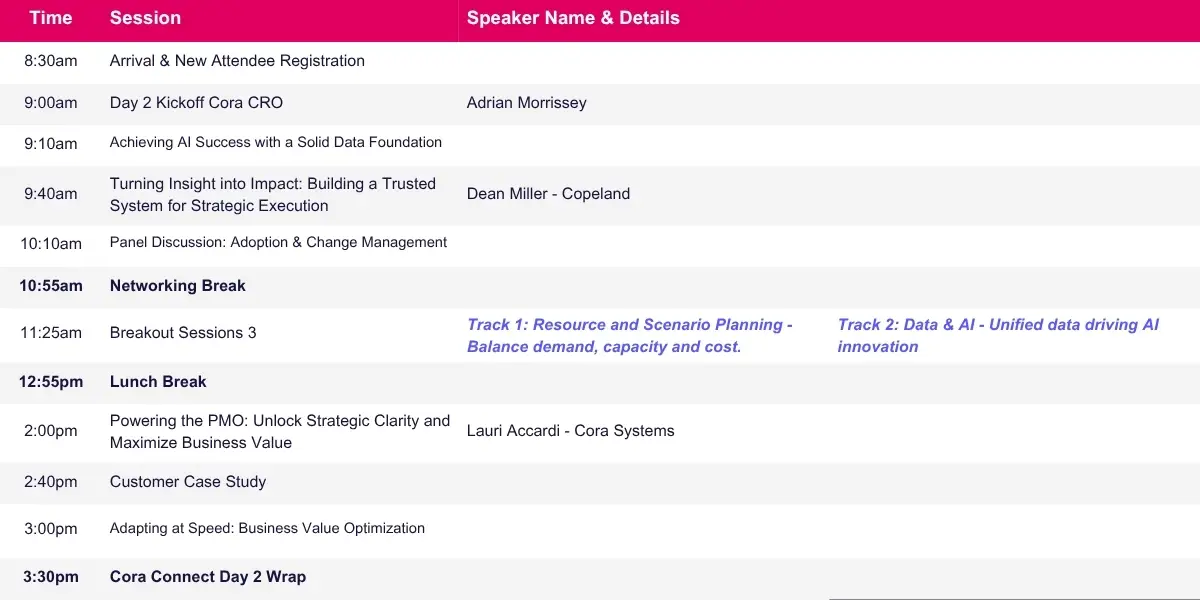The width and height of the screenshot is (1200, 600).
Task: Select the Lunch Break row
Action: click(158, 382)
